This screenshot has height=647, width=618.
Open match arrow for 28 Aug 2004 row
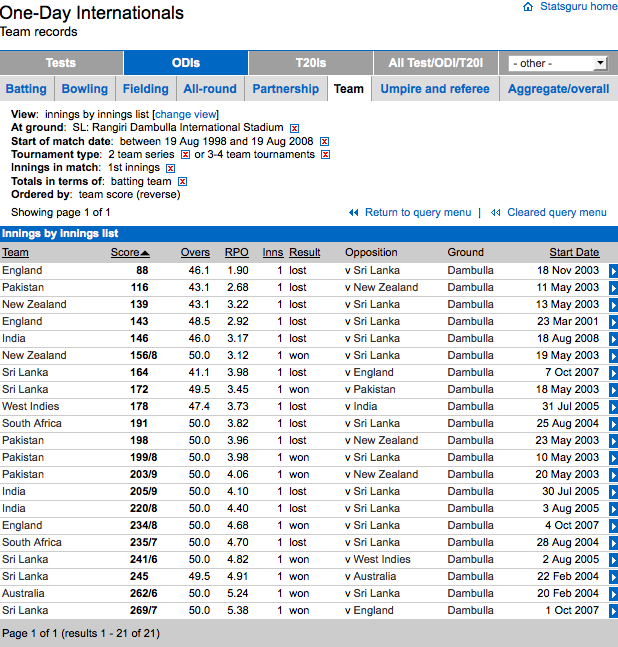613,543
